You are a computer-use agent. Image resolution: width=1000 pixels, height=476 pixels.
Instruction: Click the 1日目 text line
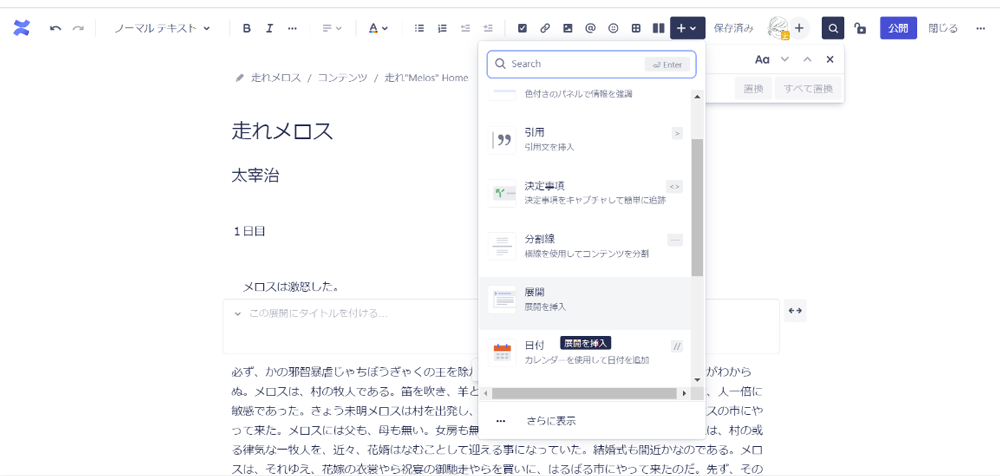(249, 232)
